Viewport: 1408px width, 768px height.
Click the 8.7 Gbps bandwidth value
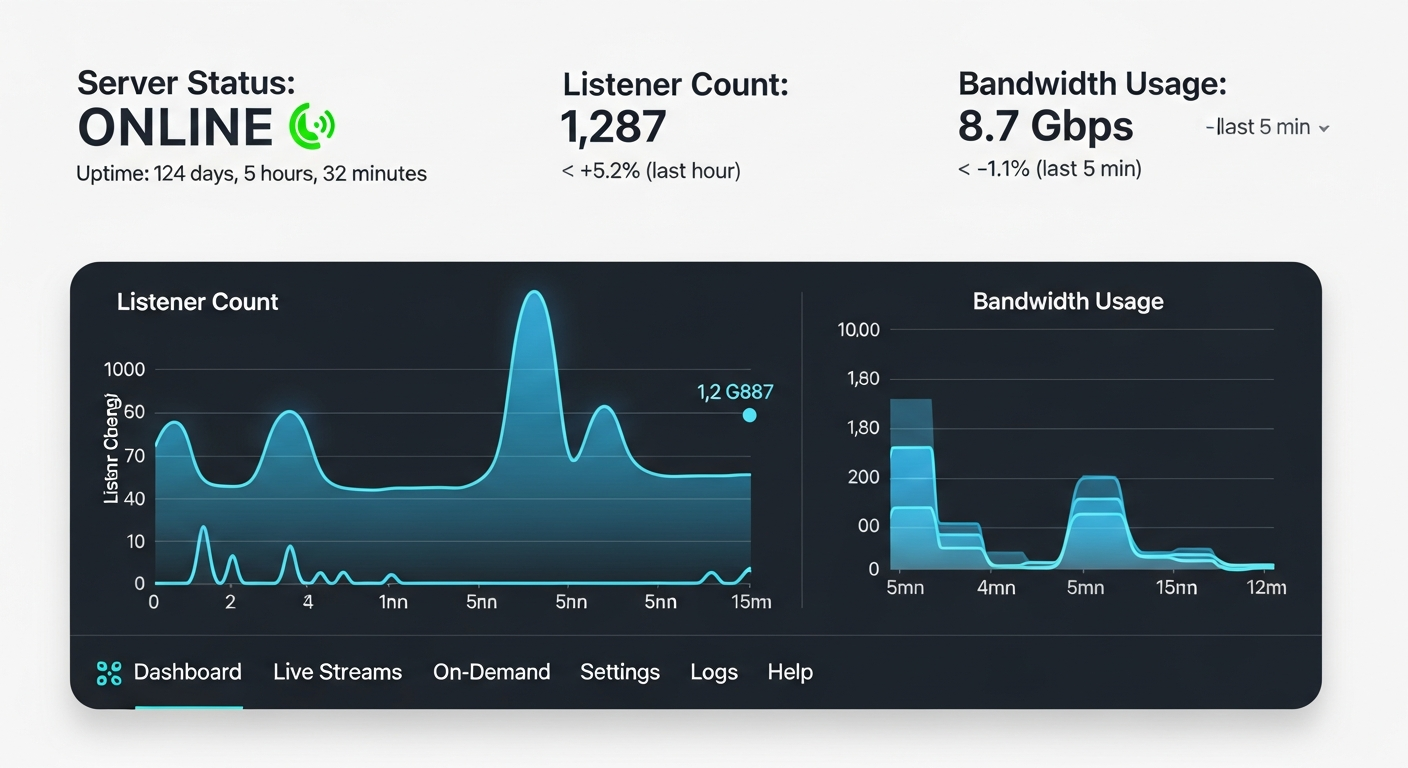(1046, 127)
